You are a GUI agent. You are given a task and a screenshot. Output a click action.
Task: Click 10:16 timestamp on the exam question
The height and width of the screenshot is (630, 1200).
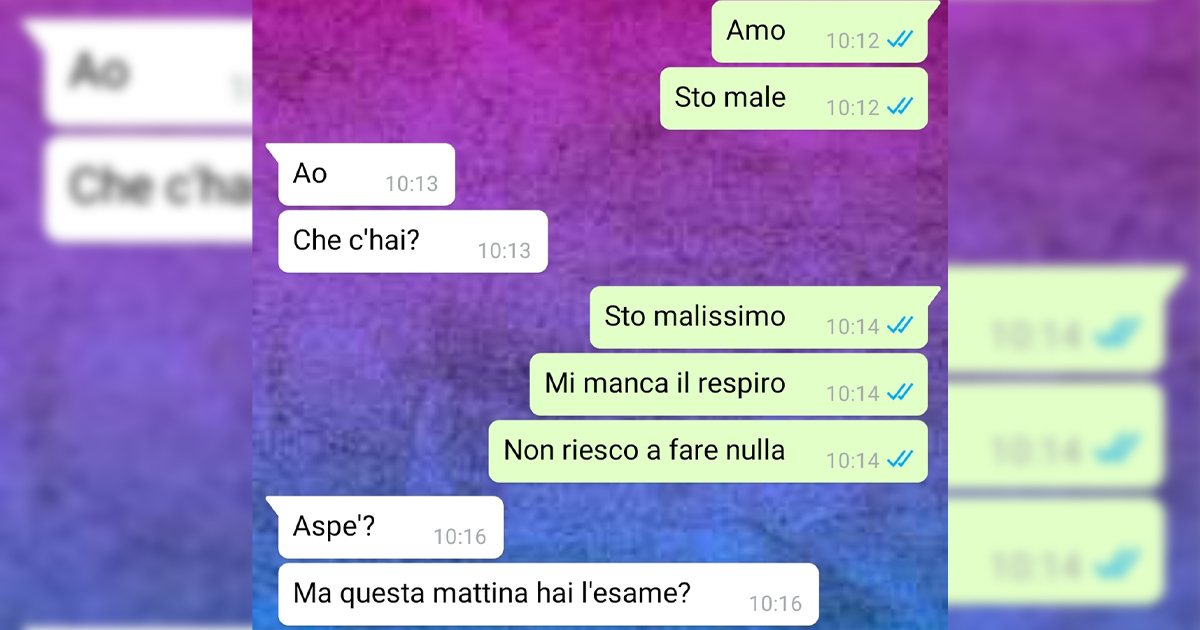(x=776, y=604)
